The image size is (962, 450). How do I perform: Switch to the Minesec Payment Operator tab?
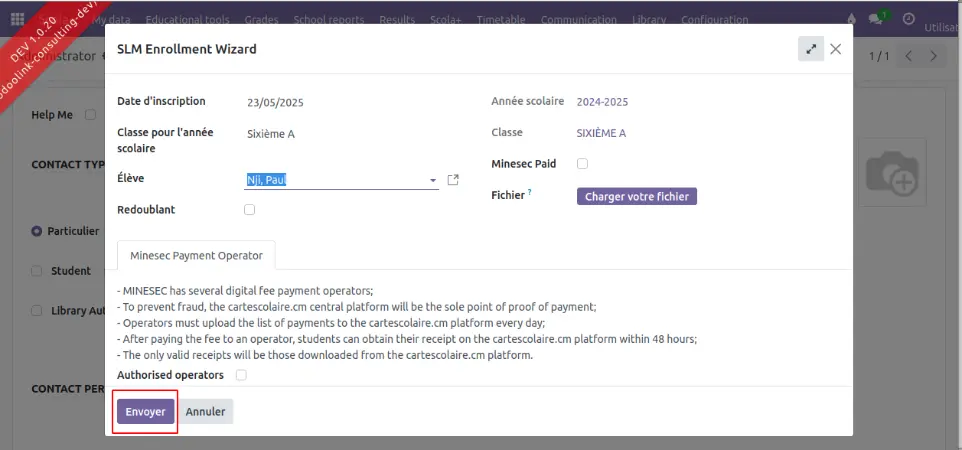tap(196, 256)
